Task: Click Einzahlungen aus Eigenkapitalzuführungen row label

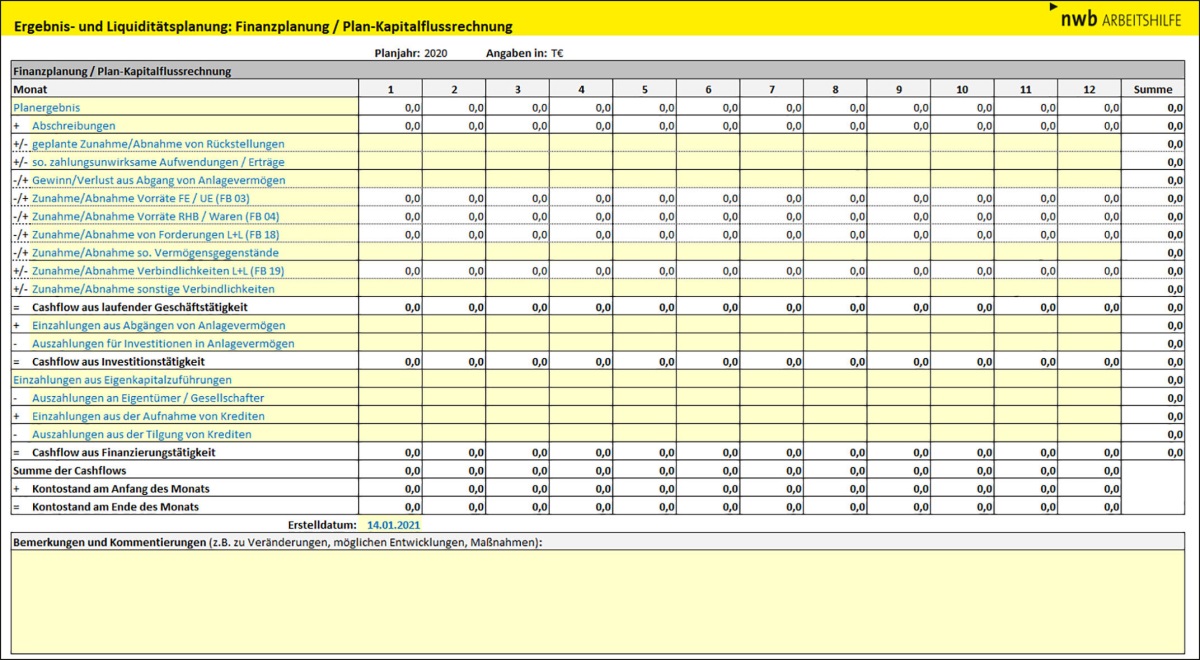Action: (x=122, y=380)
